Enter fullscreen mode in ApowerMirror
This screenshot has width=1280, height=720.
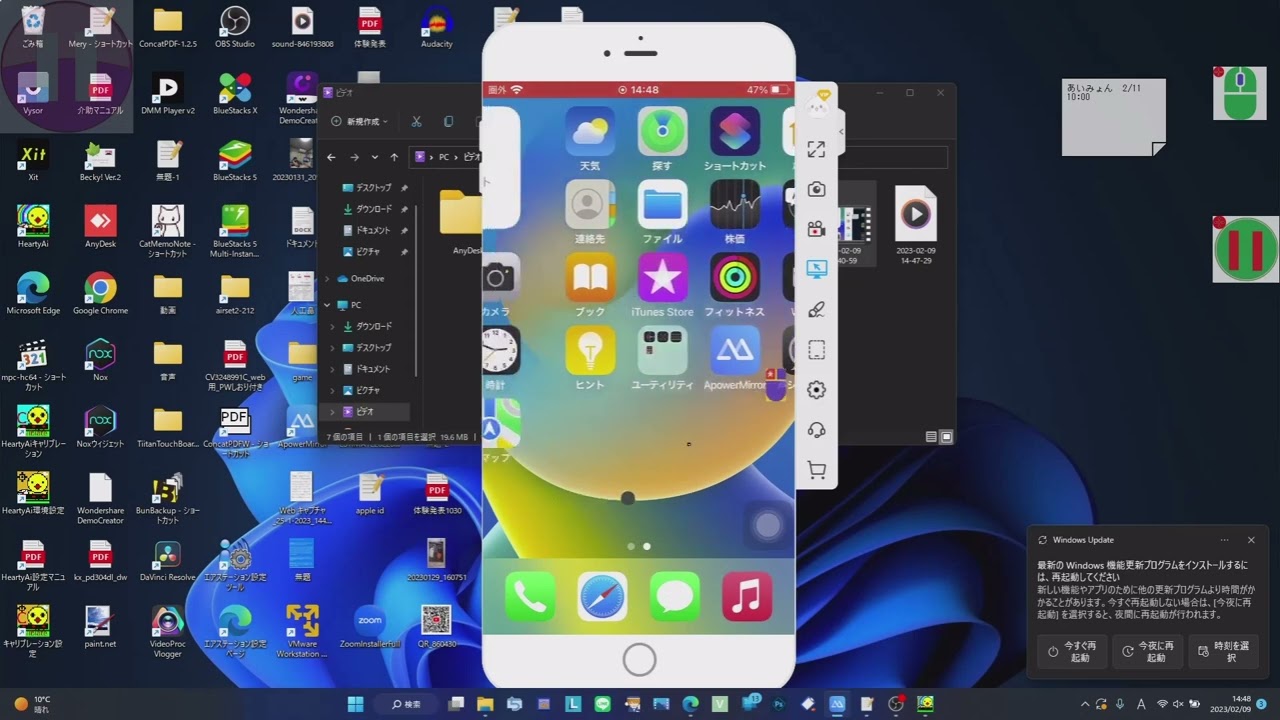tap(816, 149)
